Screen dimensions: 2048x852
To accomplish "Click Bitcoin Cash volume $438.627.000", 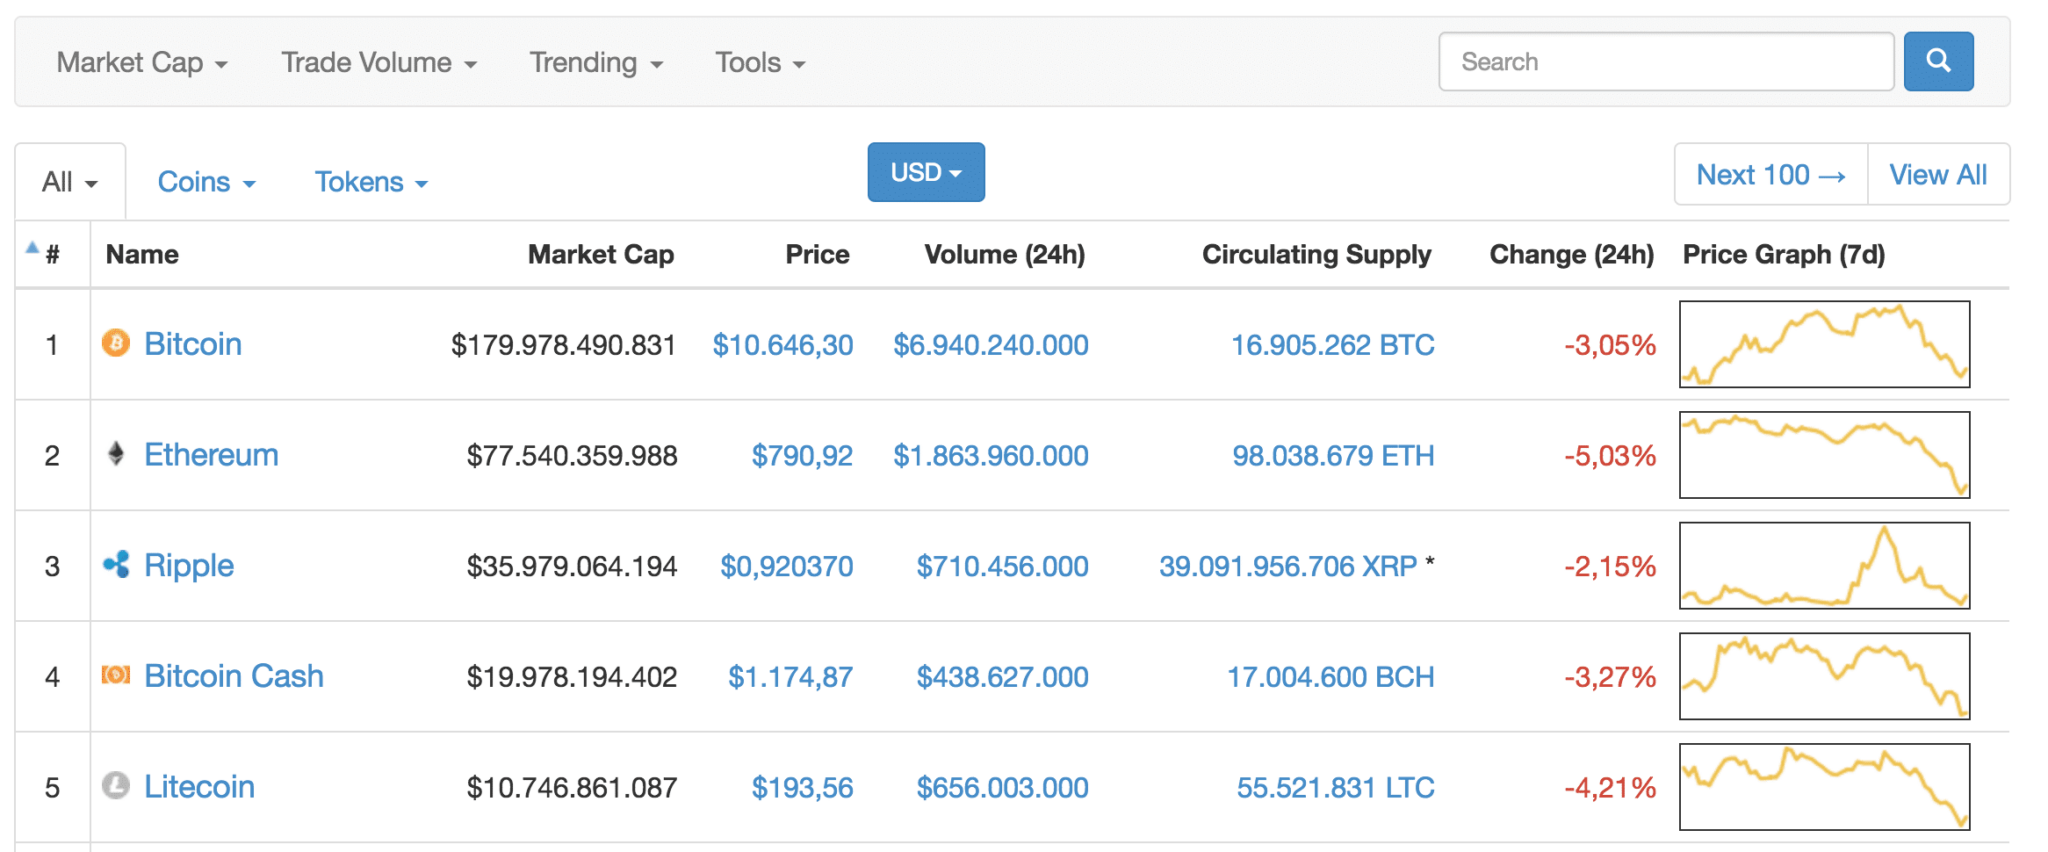I will 1002,677.
